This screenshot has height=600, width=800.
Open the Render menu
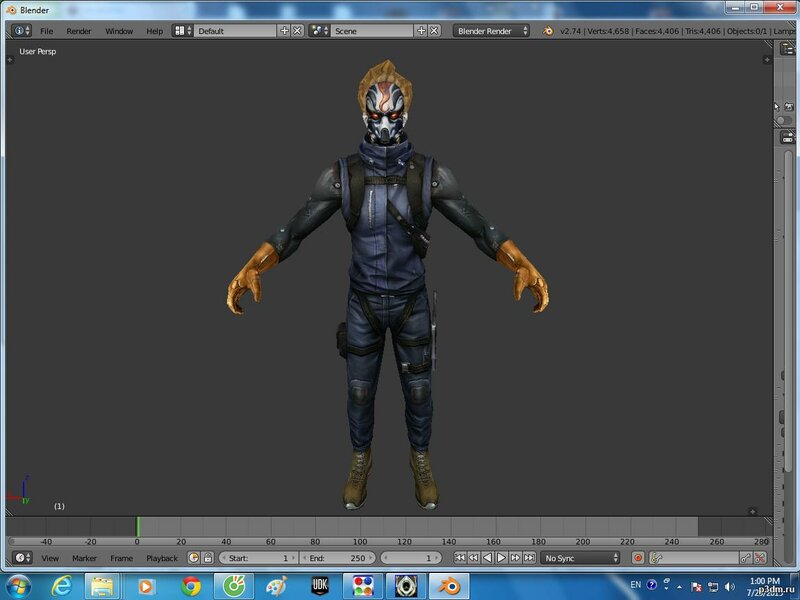click(79, 31)
